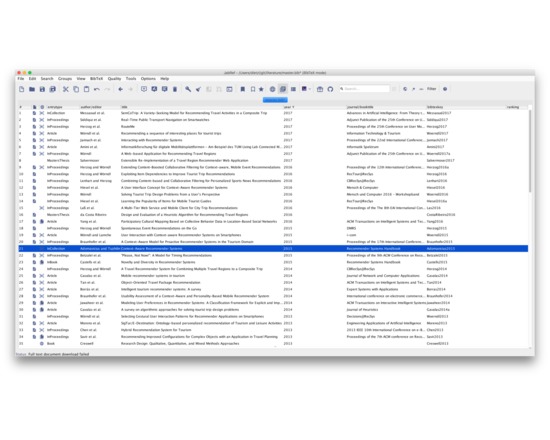
Task: Click the Open library folder icon
Action: click(x=32, y=89)
